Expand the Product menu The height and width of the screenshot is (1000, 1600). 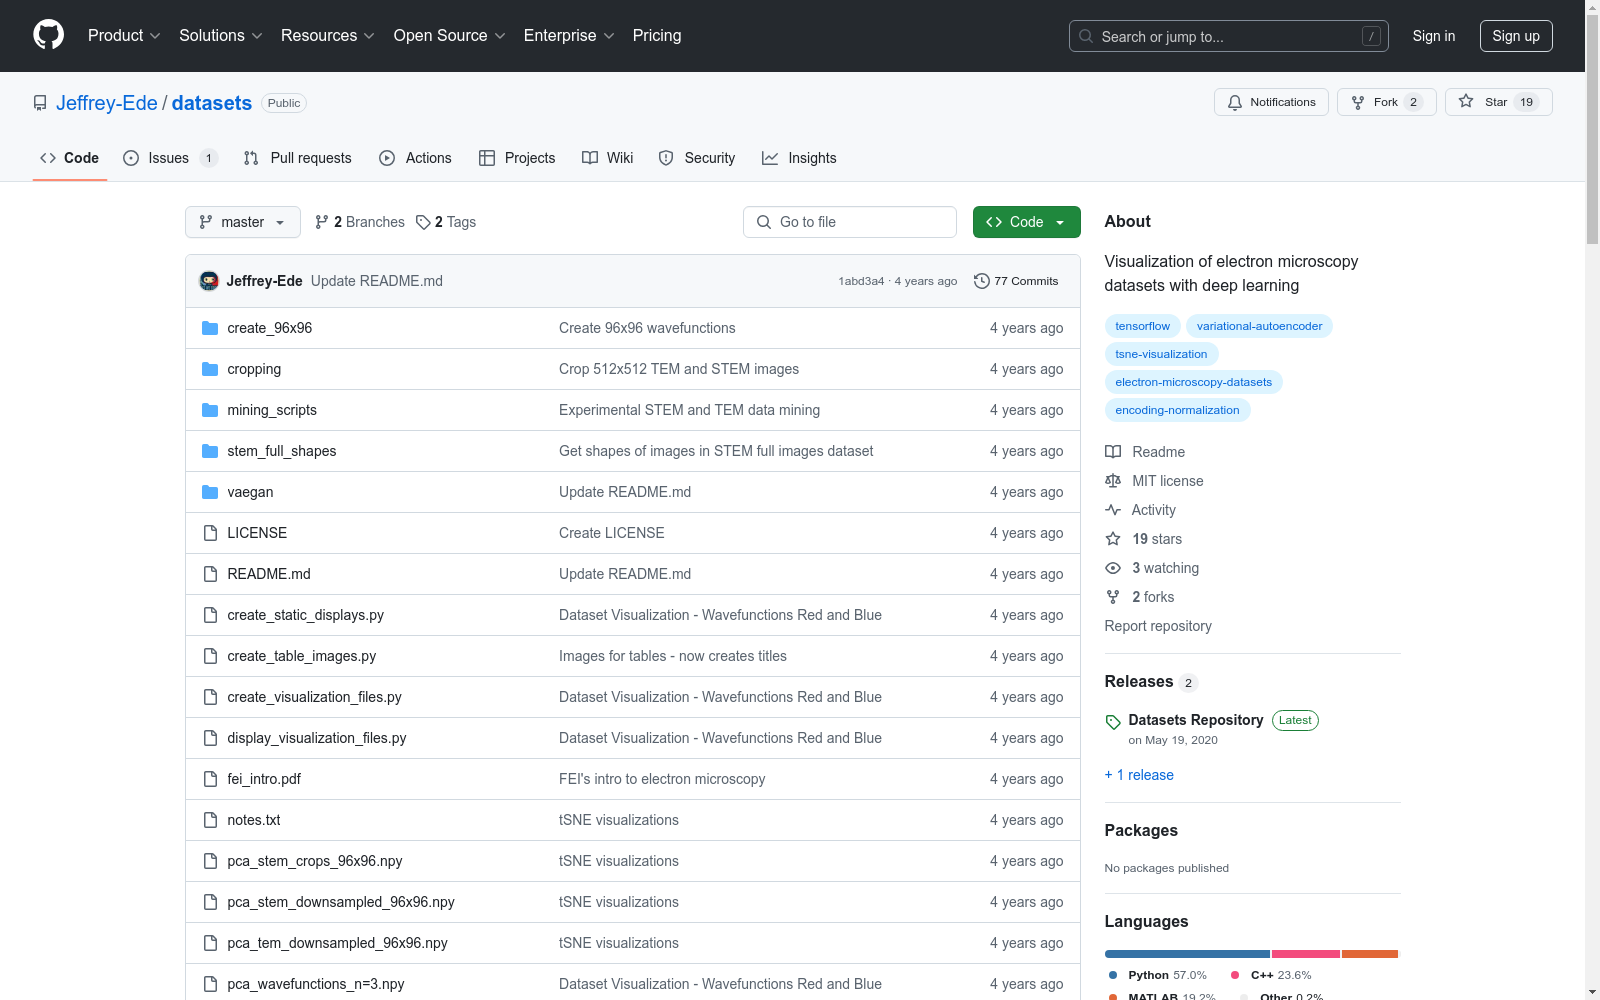coord(123,36)
